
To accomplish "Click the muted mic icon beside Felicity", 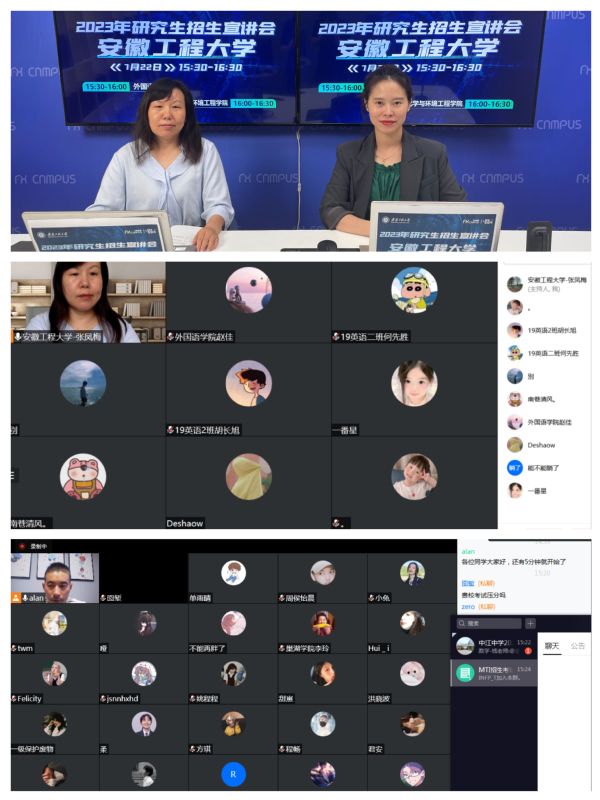I will (x=14, y=698).
